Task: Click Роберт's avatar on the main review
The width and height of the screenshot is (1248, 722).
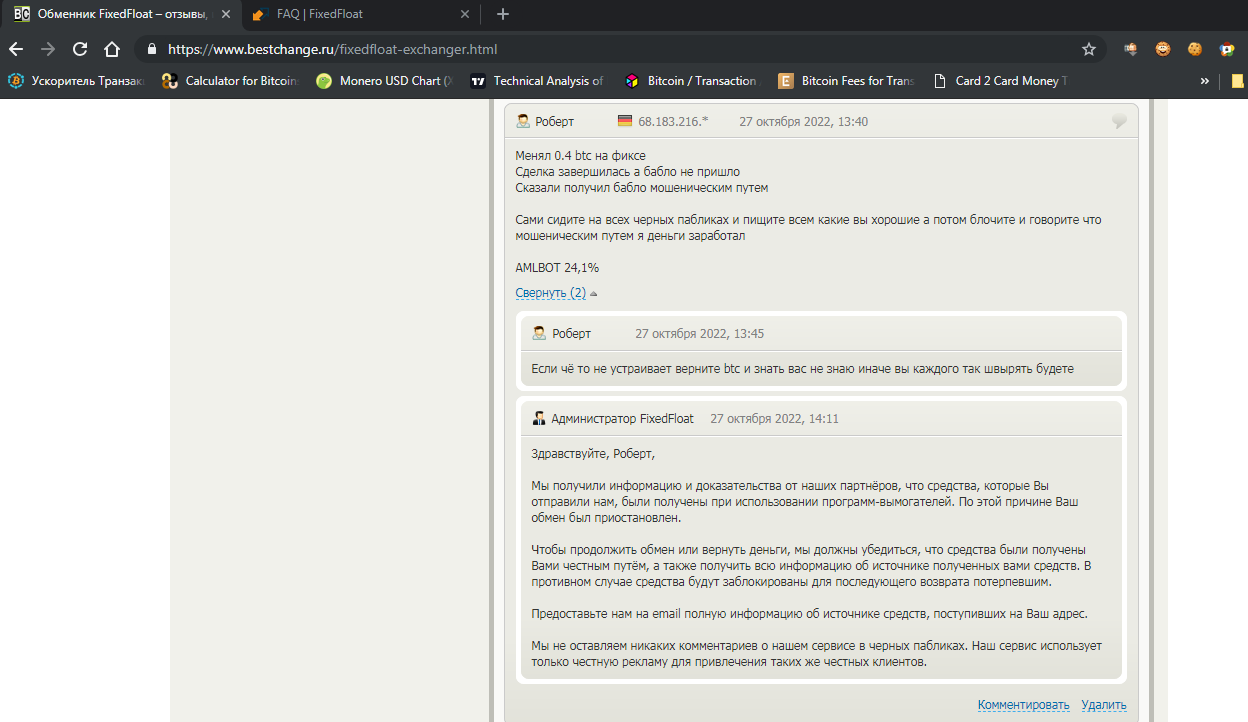Action: click(523, 121)
